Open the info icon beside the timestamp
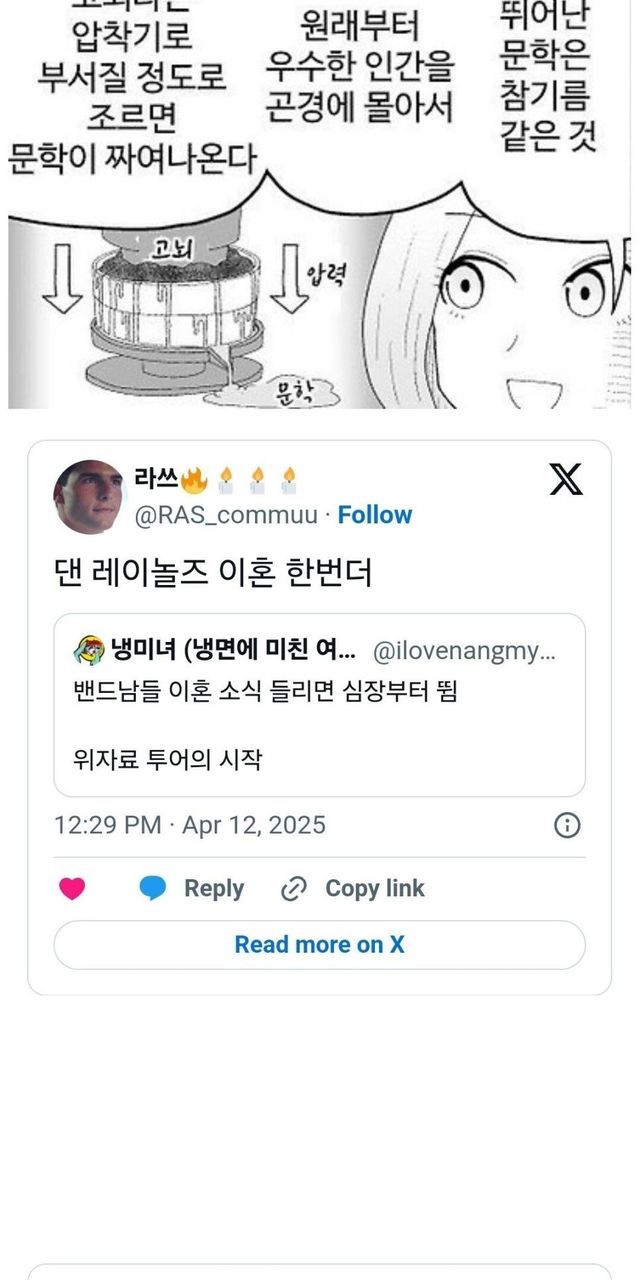 pyautogui.click(x=567, y=825)
